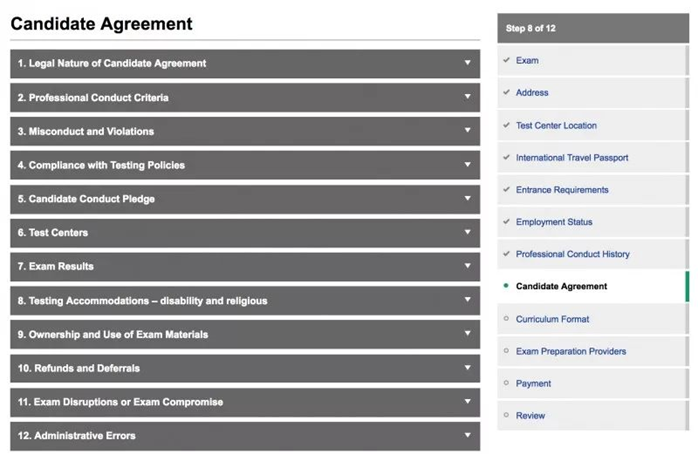Click green dot beside Candidate Agreement step

point(507,286)
